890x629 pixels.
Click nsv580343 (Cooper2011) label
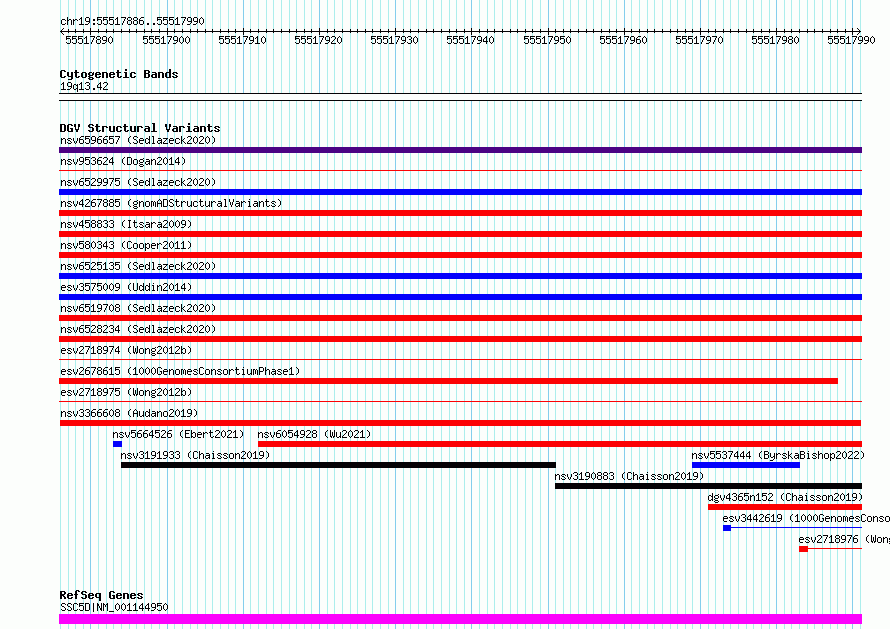coord(126,245)
